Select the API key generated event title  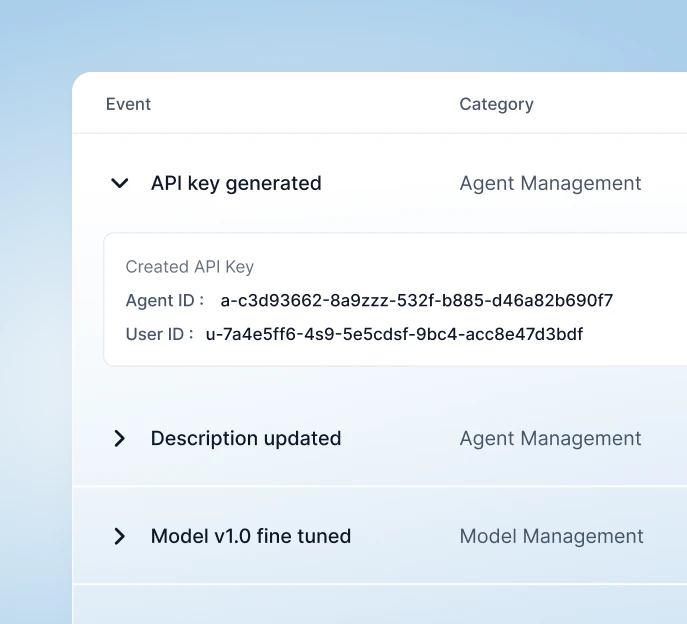[x=236, y=183]
